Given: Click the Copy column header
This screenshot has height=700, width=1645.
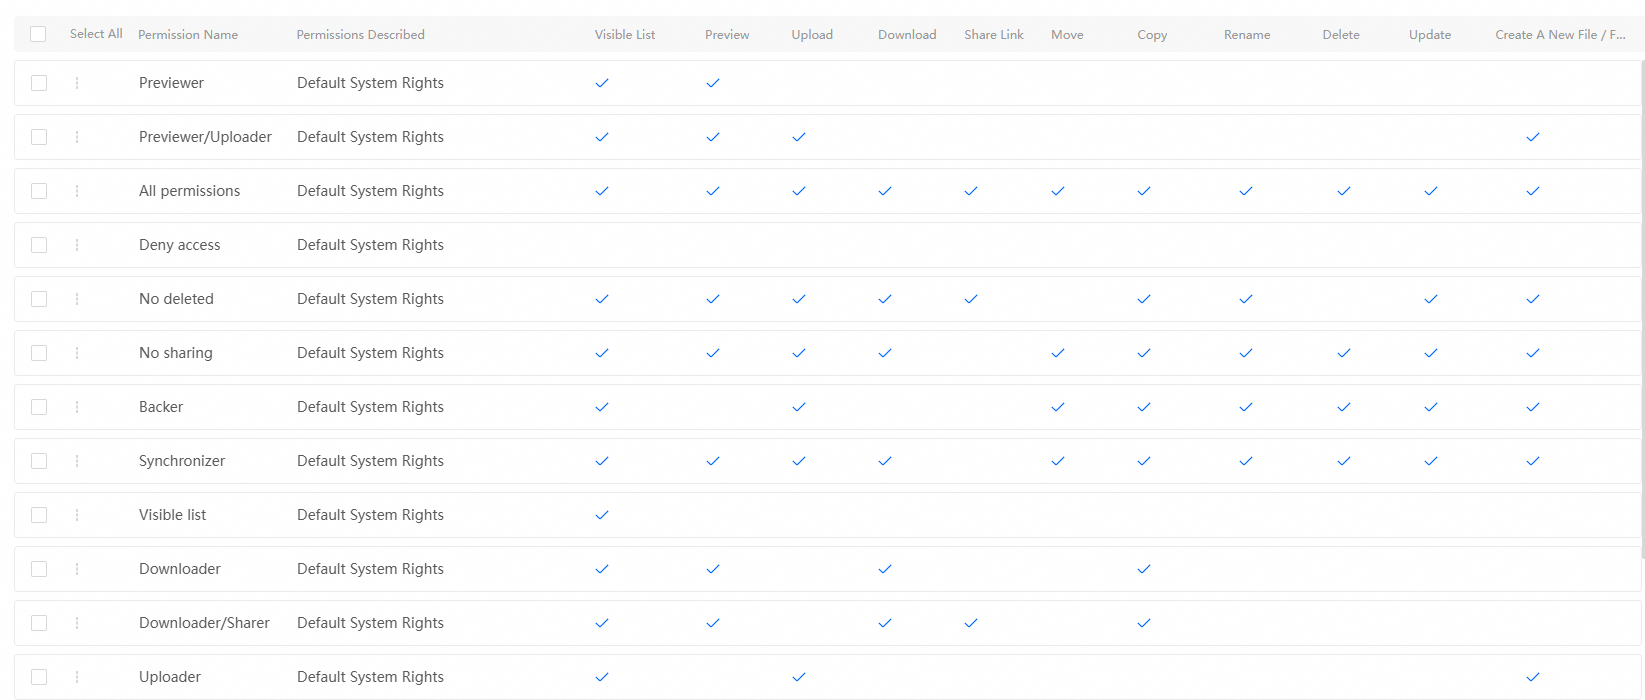Looking at the screenshot, I should [x=1152, y=35].
